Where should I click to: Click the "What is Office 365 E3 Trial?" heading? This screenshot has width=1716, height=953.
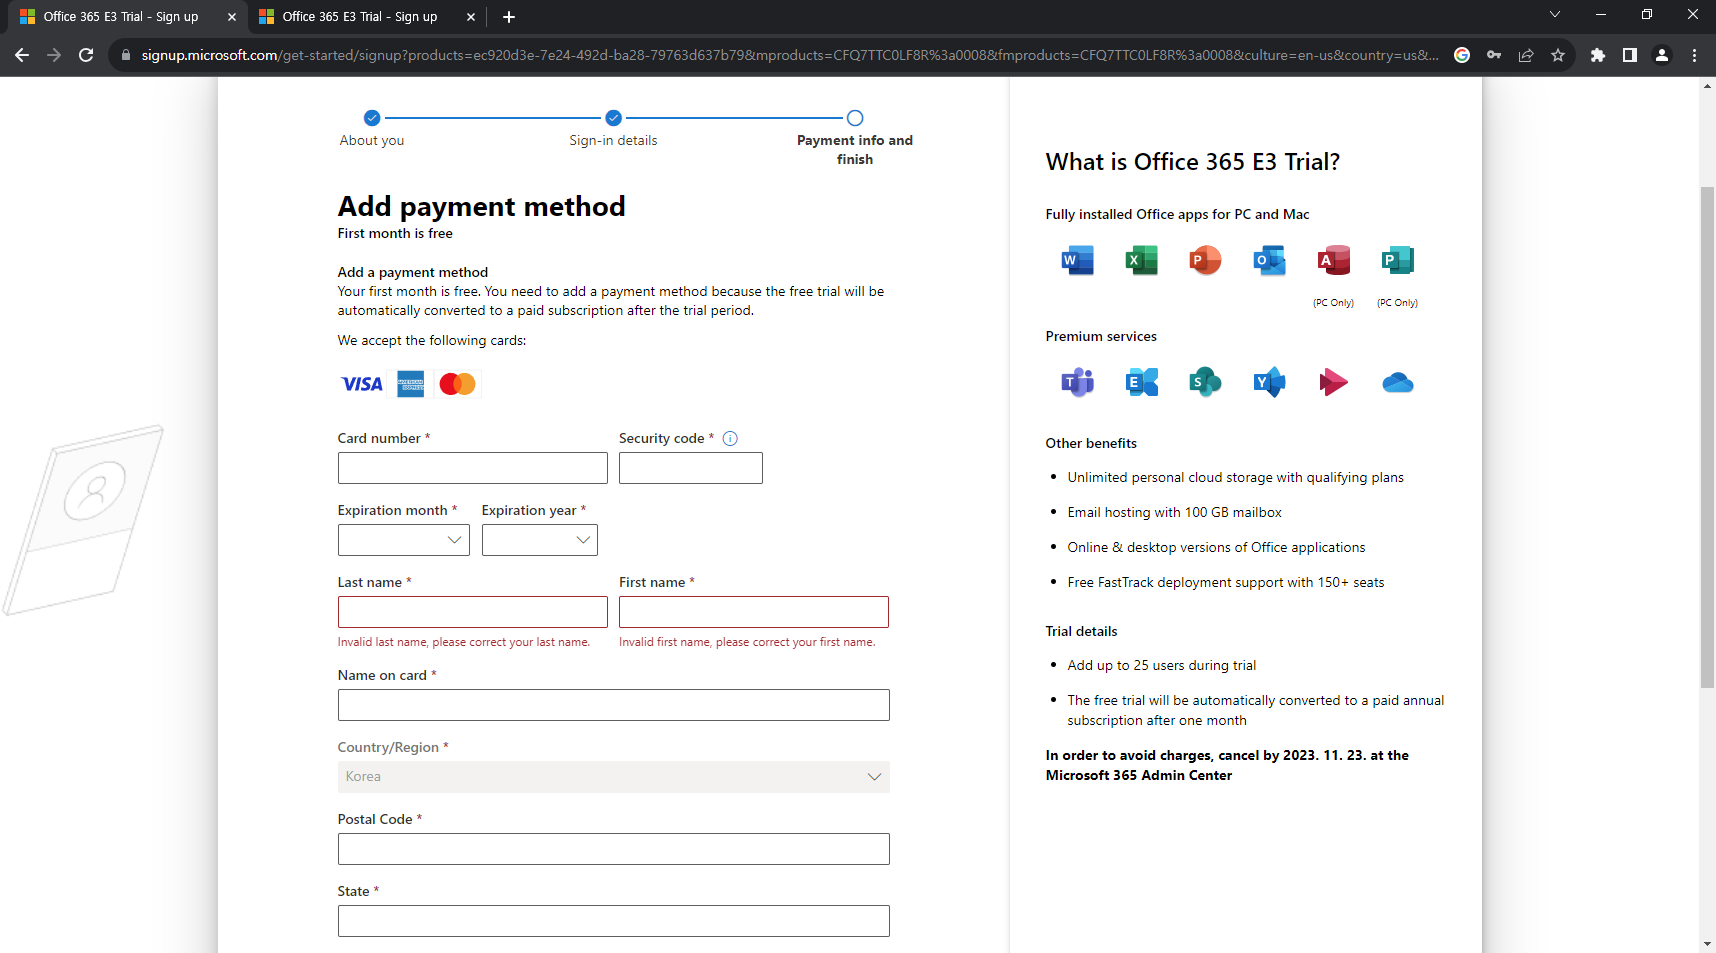[x=1193, y=162]
